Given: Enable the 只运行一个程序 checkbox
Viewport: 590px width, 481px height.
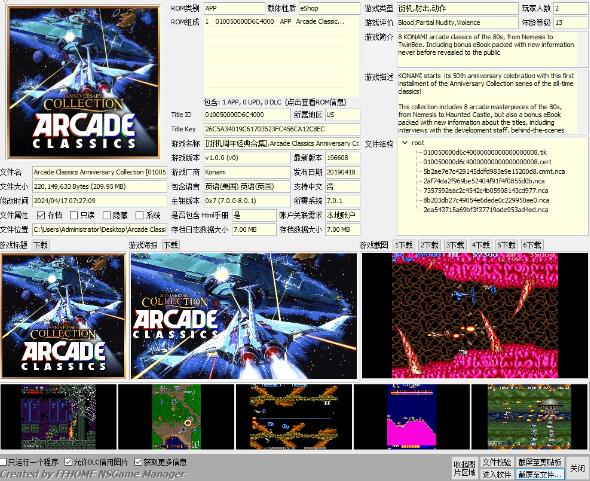Looking at the screenshot, I should tap(3, 462).
